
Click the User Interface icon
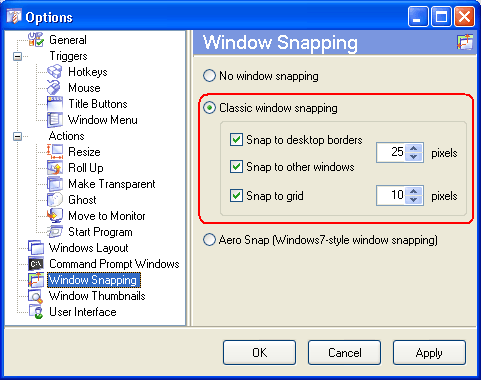[x=36, y=312]
